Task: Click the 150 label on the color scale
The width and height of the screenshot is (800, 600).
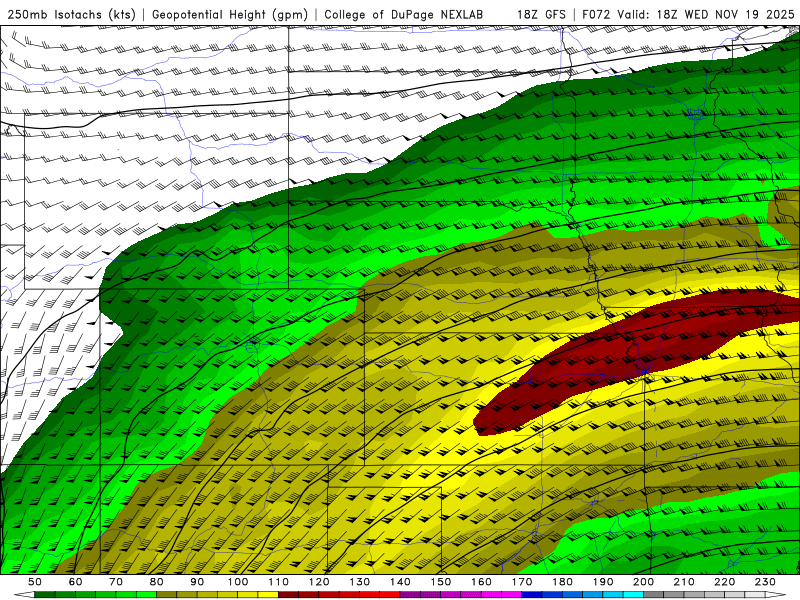Action: point(441,582)
